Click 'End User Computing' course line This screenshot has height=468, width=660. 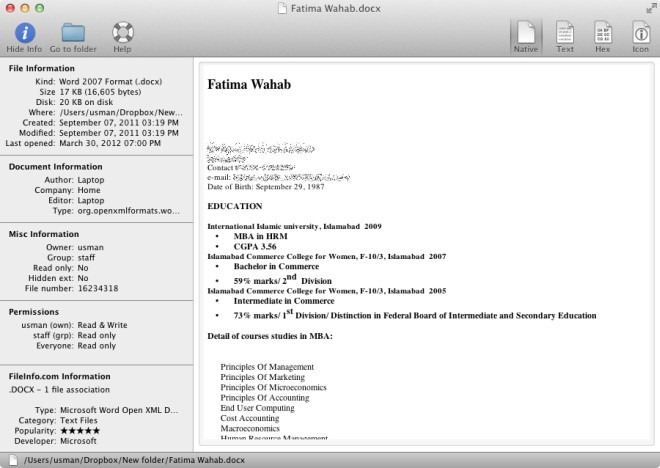pyautogui.click(x=258, y=408)
